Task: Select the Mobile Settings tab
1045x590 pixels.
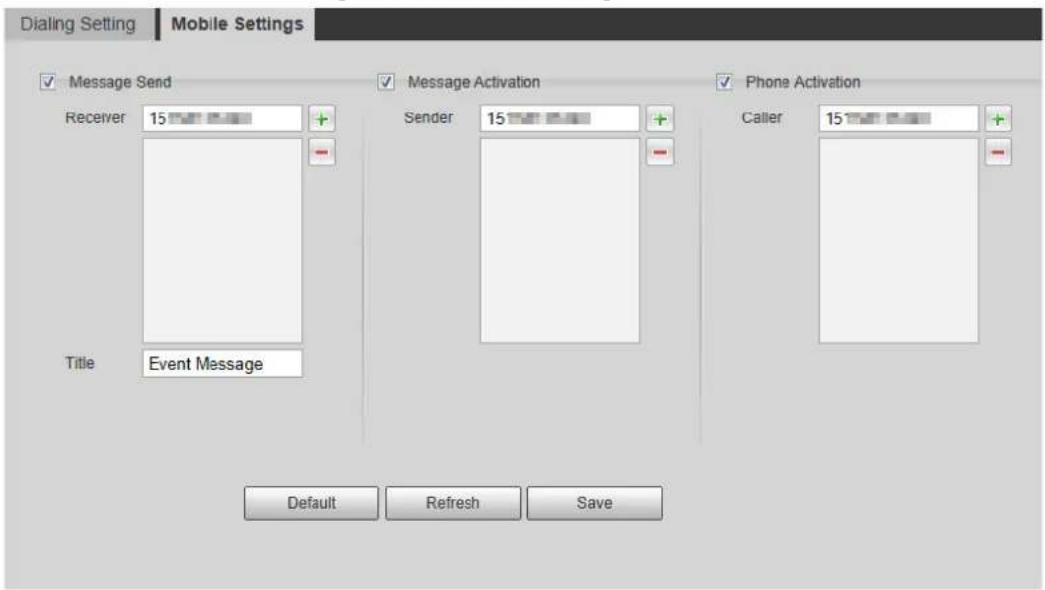Action: coord(237,25)
